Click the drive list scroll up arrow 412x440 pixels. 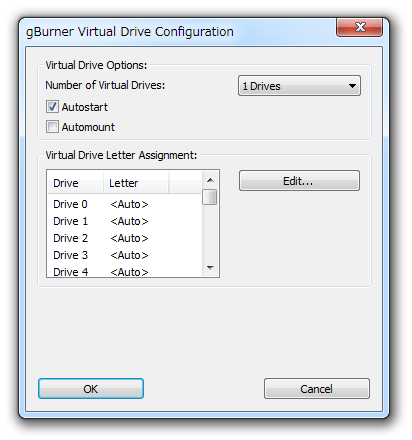tap(210, 180)
